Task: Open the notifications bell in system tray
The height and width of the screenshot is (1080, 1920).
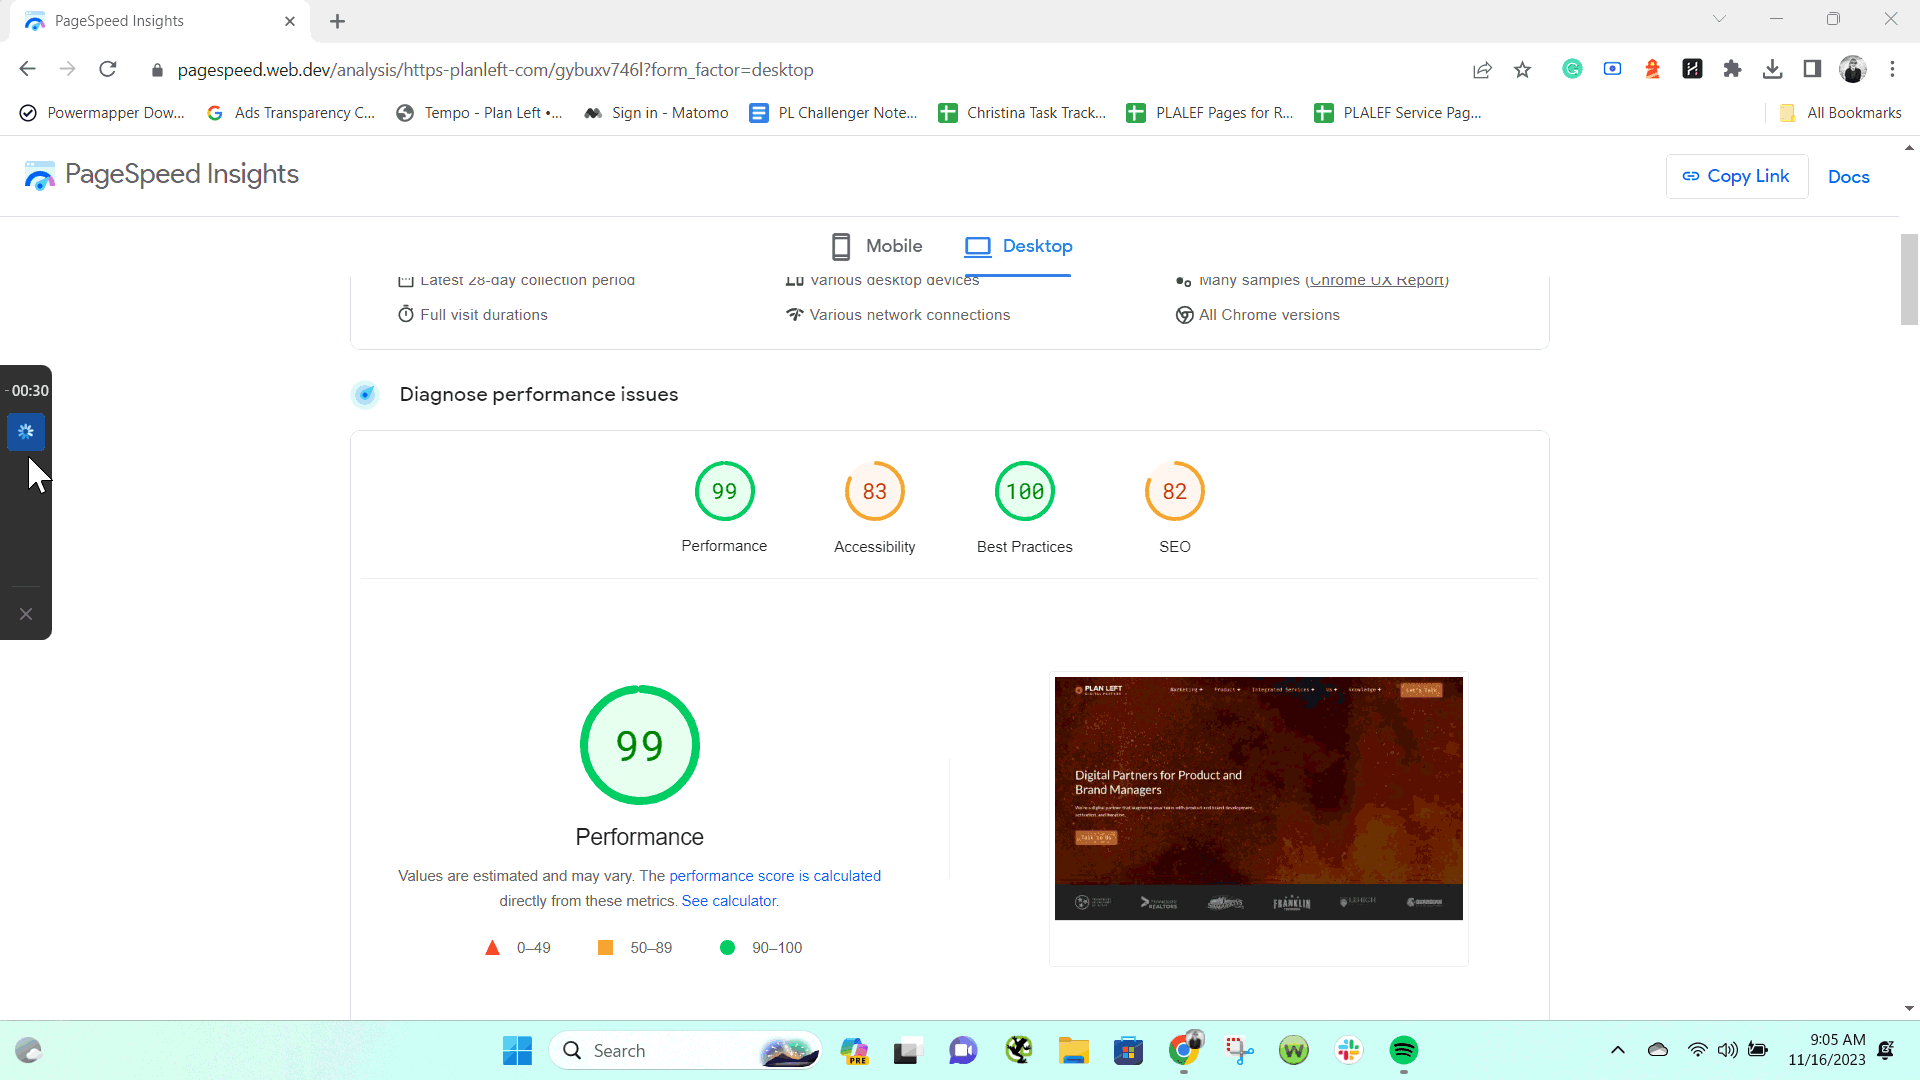Action: (1886, 1050)
